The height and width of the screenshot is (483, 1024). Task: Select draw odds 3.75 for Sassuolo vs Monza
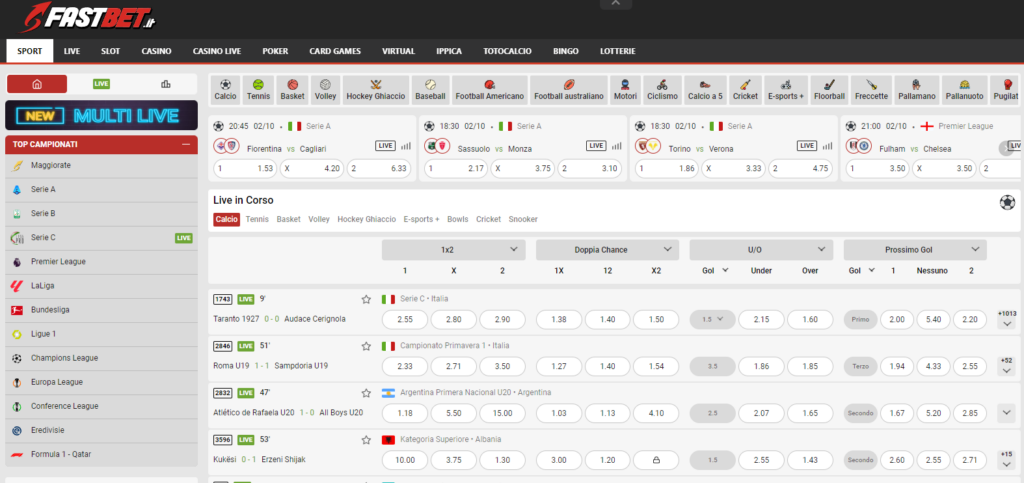tap(522, 168)
